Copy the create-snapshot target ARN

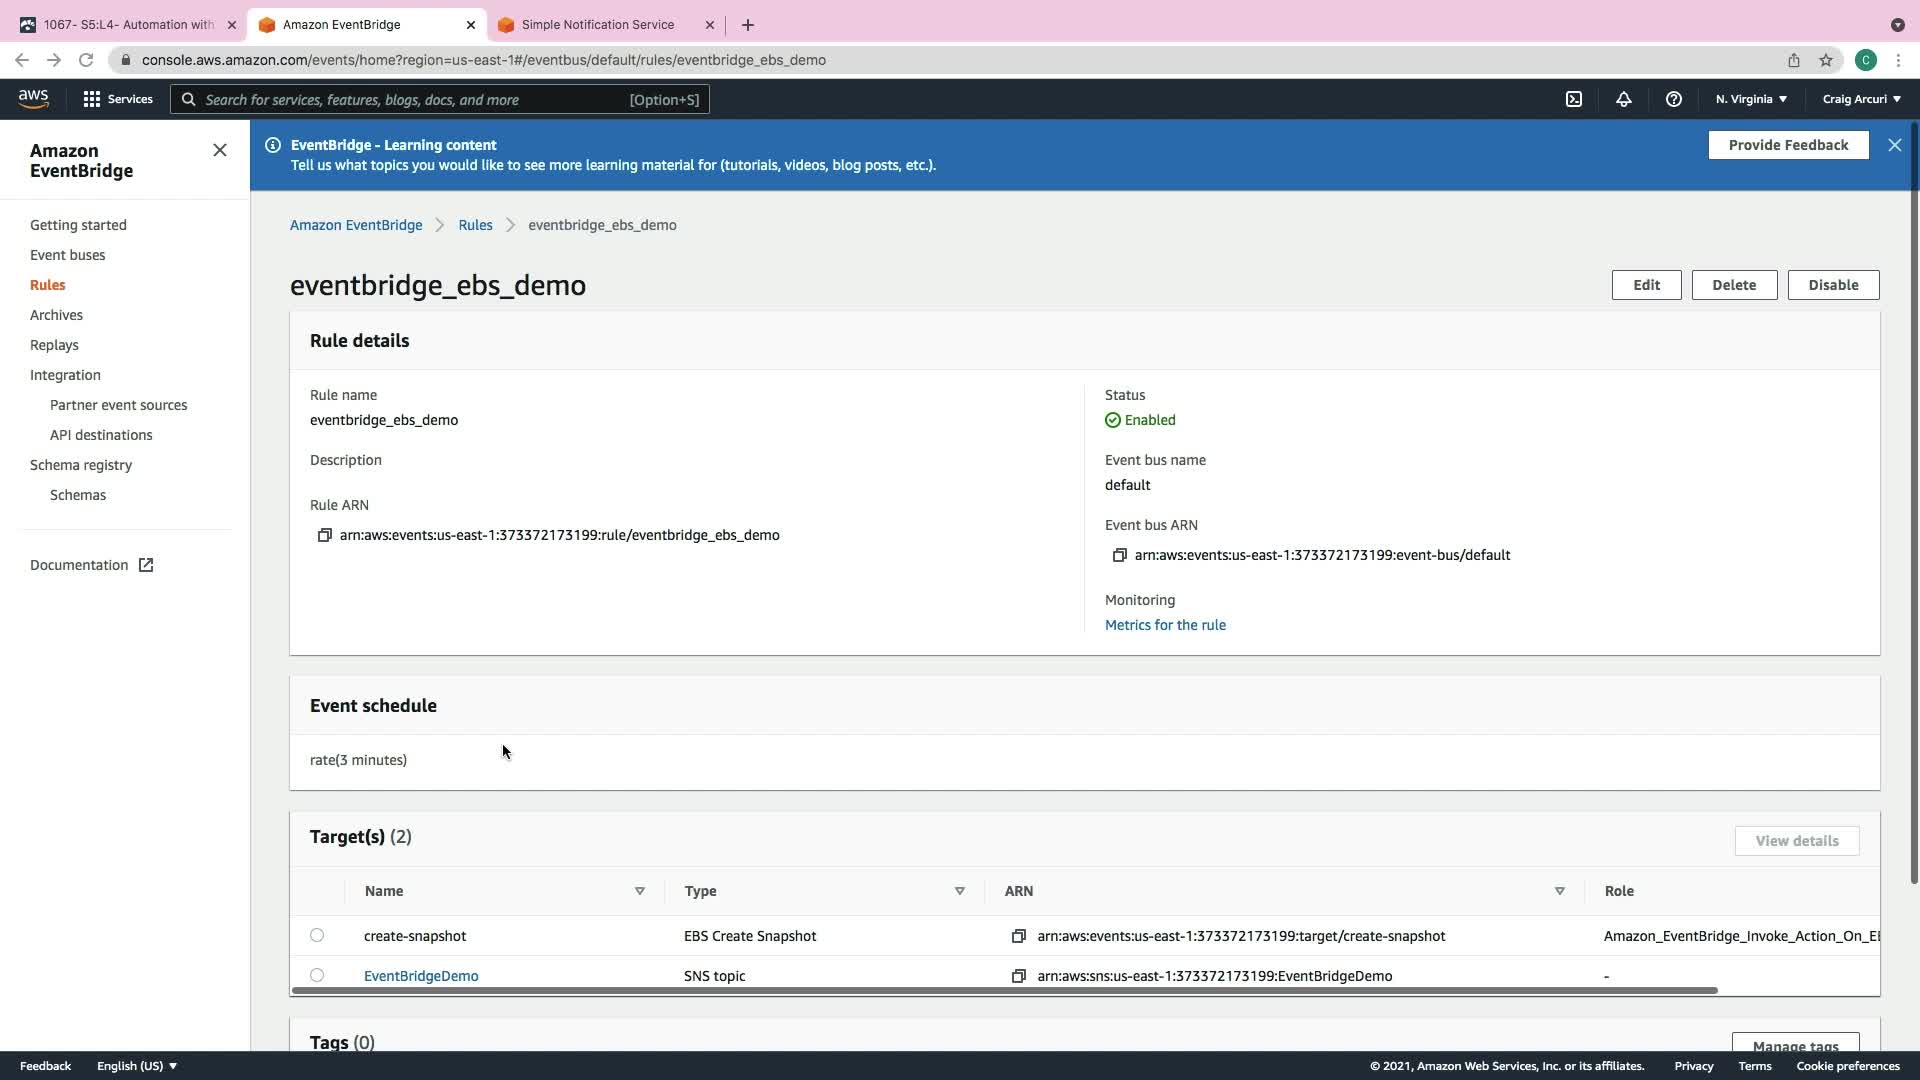click(1018, 936)
